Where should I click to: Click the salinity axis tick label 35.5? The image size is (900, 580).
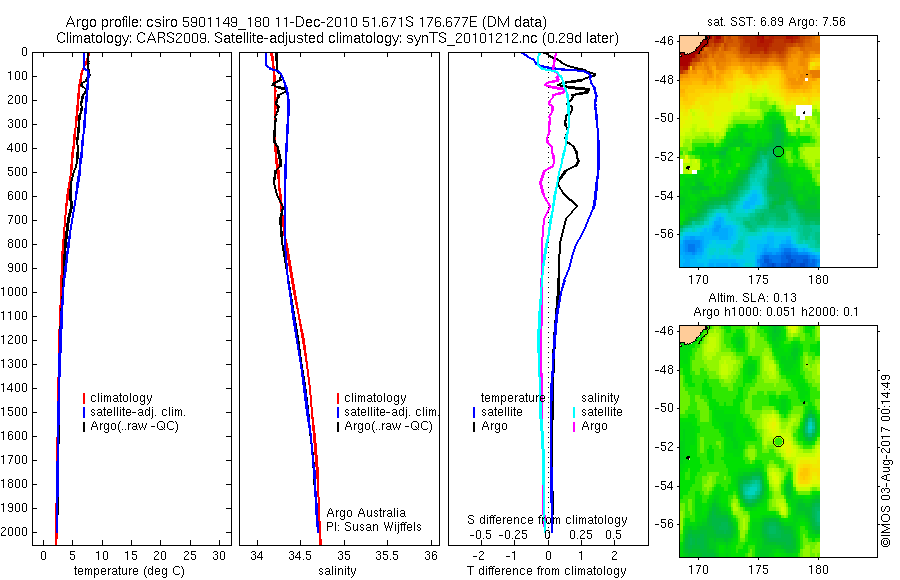[x=387, y=556]
